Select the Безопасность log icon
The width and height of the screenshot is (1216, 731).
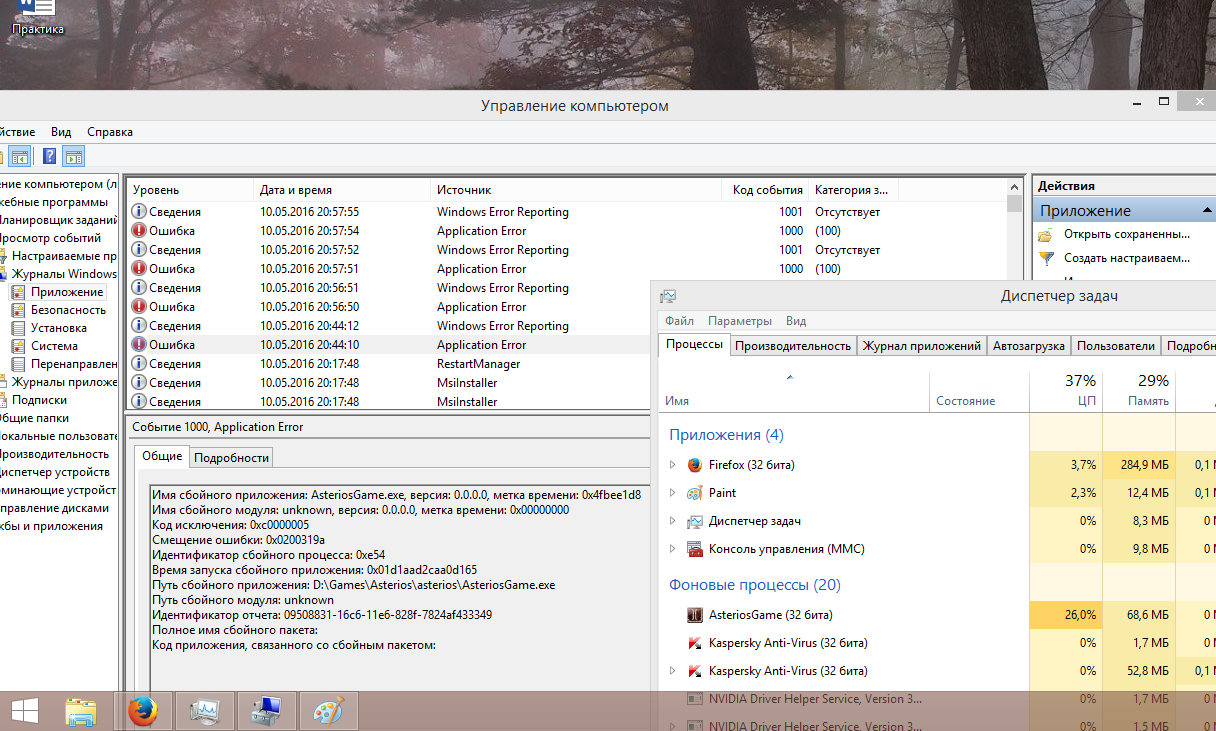pos(17,310)
